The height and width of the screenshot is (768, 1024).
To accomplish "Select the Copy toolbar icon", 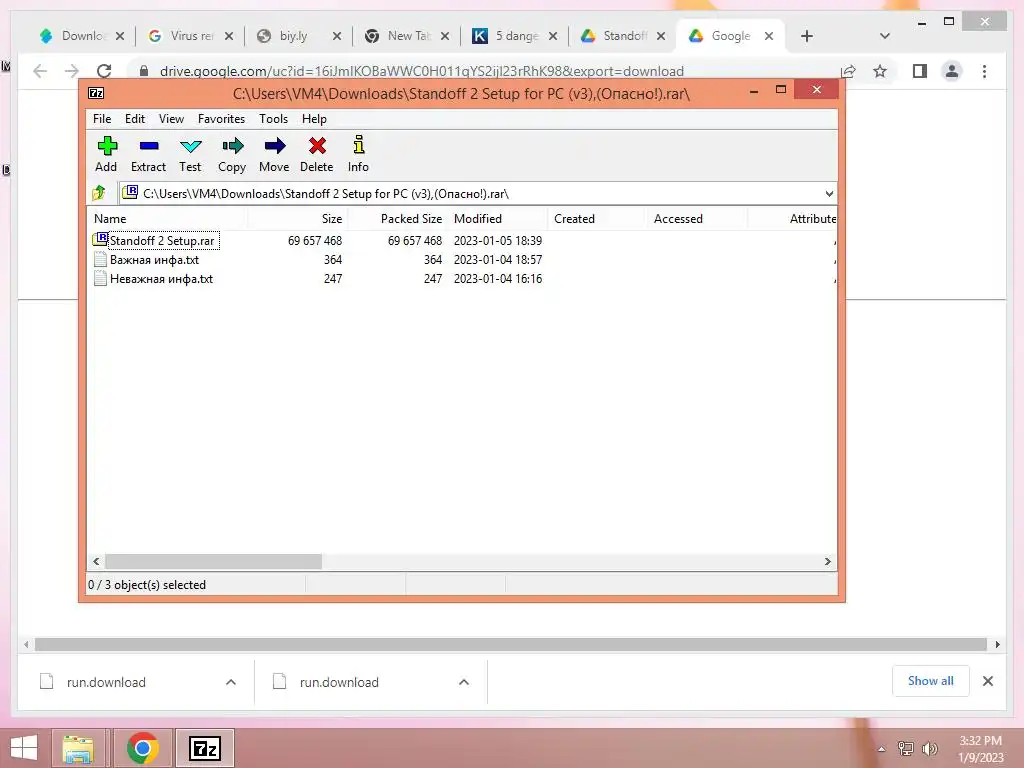I will coord(232,146).
